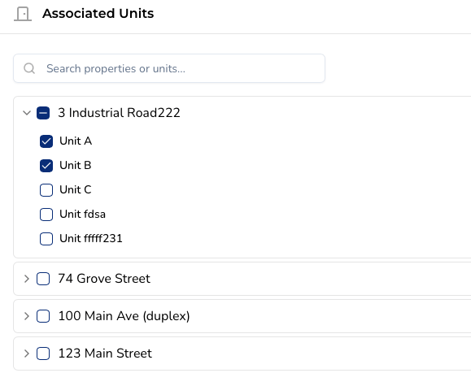Screen dimensions: 471x373
Task: Expand the 100 Main Ave (duplex) property
Action: tap(27, 316)
